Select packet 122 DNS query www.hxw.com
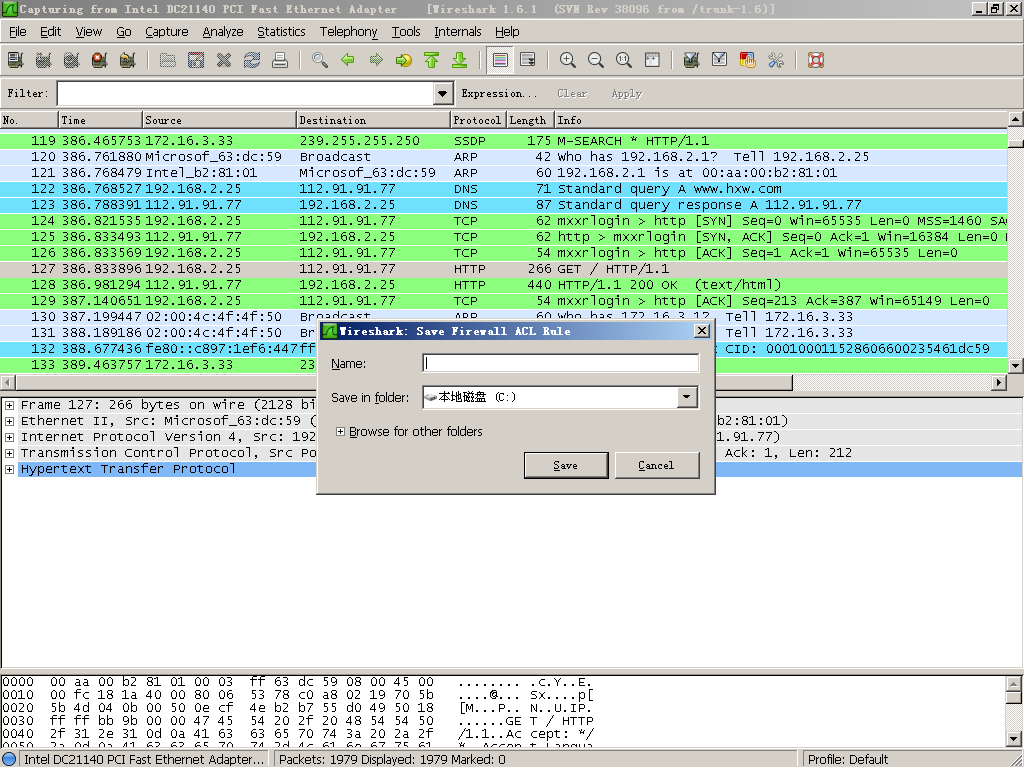Screen dimensions: 1024x768 coord(504,189)
